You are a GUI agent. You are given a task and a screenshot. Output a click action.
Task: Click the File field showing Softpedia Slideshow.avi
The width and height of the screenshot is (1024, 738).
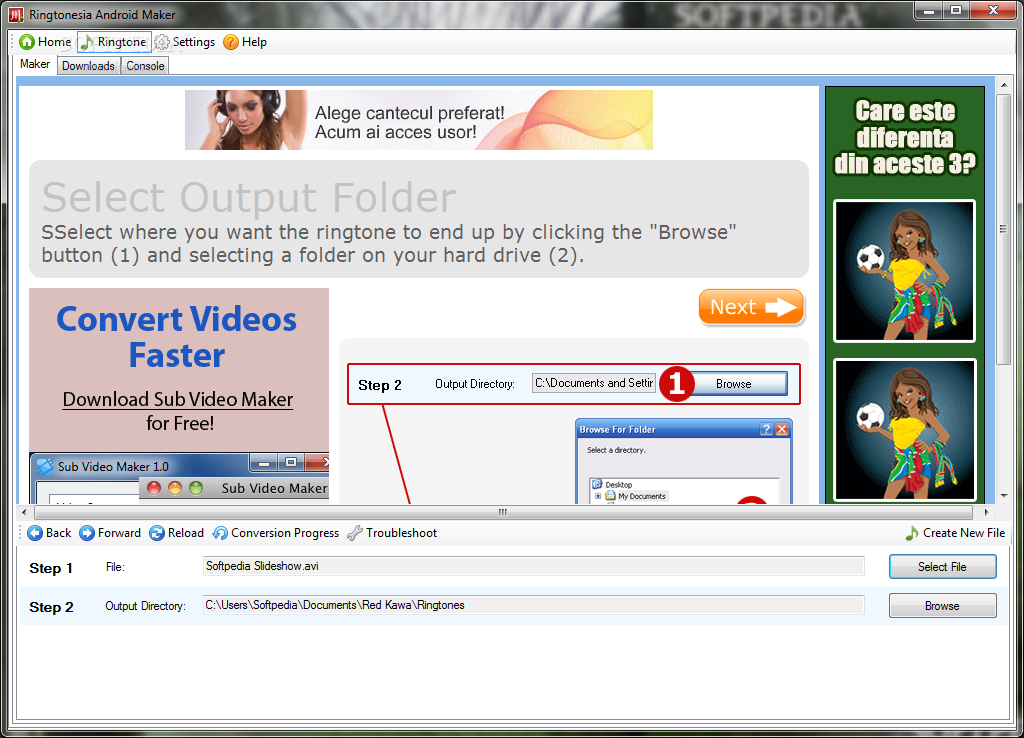click(534, 566)
